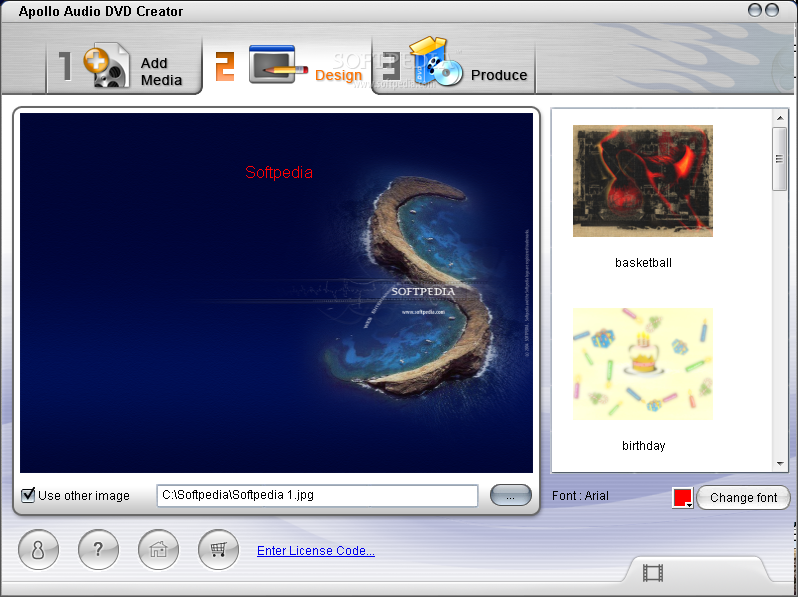The width and height of the screenshot is (798, 597).
Task: Click the Produce DVD box icon
Action: 436,62
